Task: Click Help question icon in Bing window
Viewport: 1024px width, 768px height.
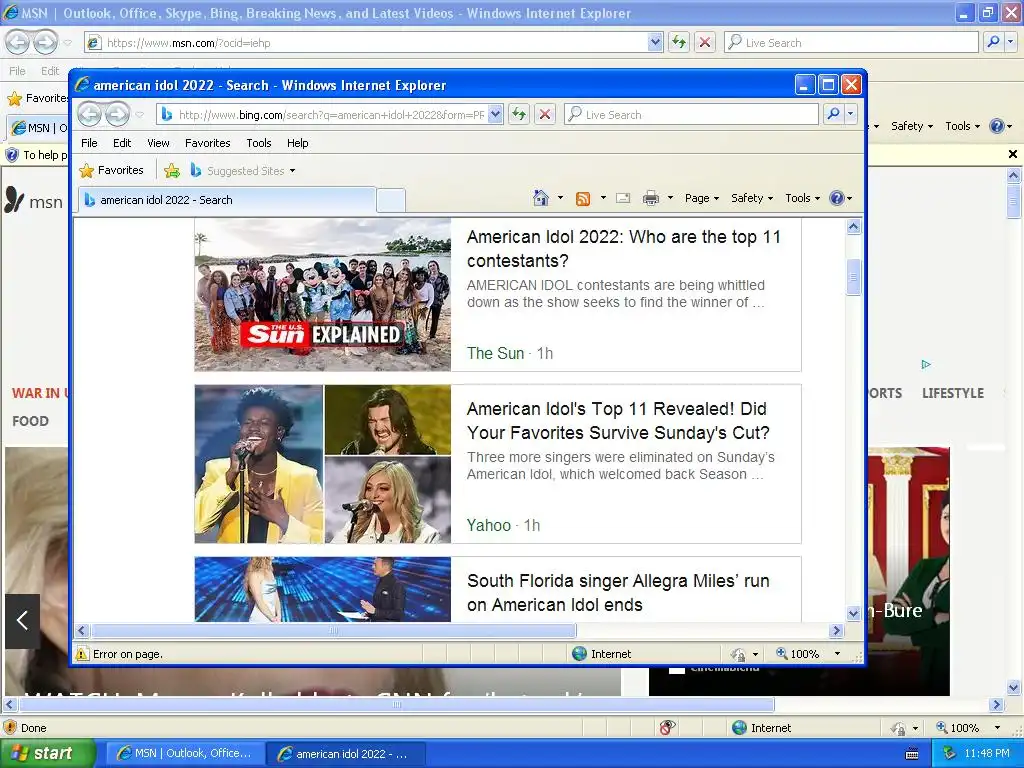Action: tap(837, 198)
